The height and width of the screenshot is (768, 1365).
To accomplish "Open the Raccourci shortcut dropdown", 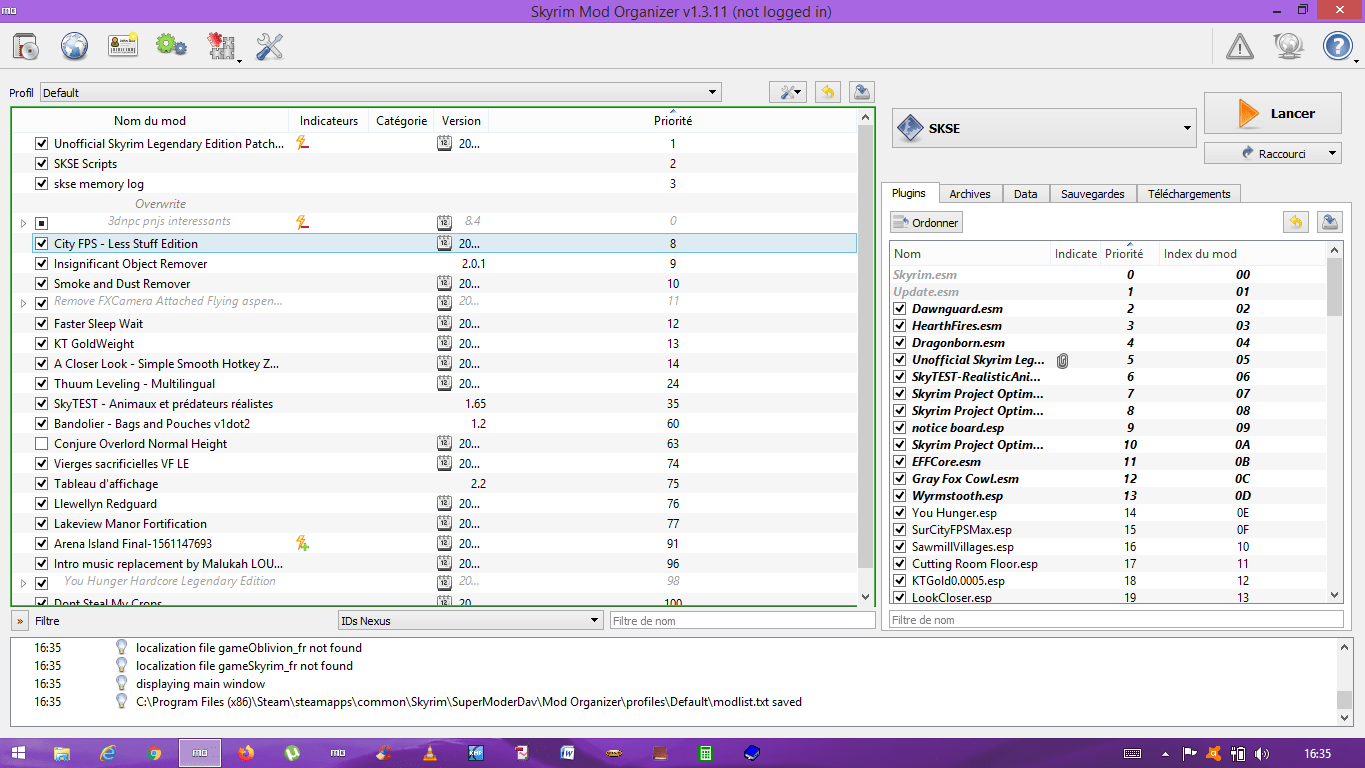I will (x=1273, y=153).
